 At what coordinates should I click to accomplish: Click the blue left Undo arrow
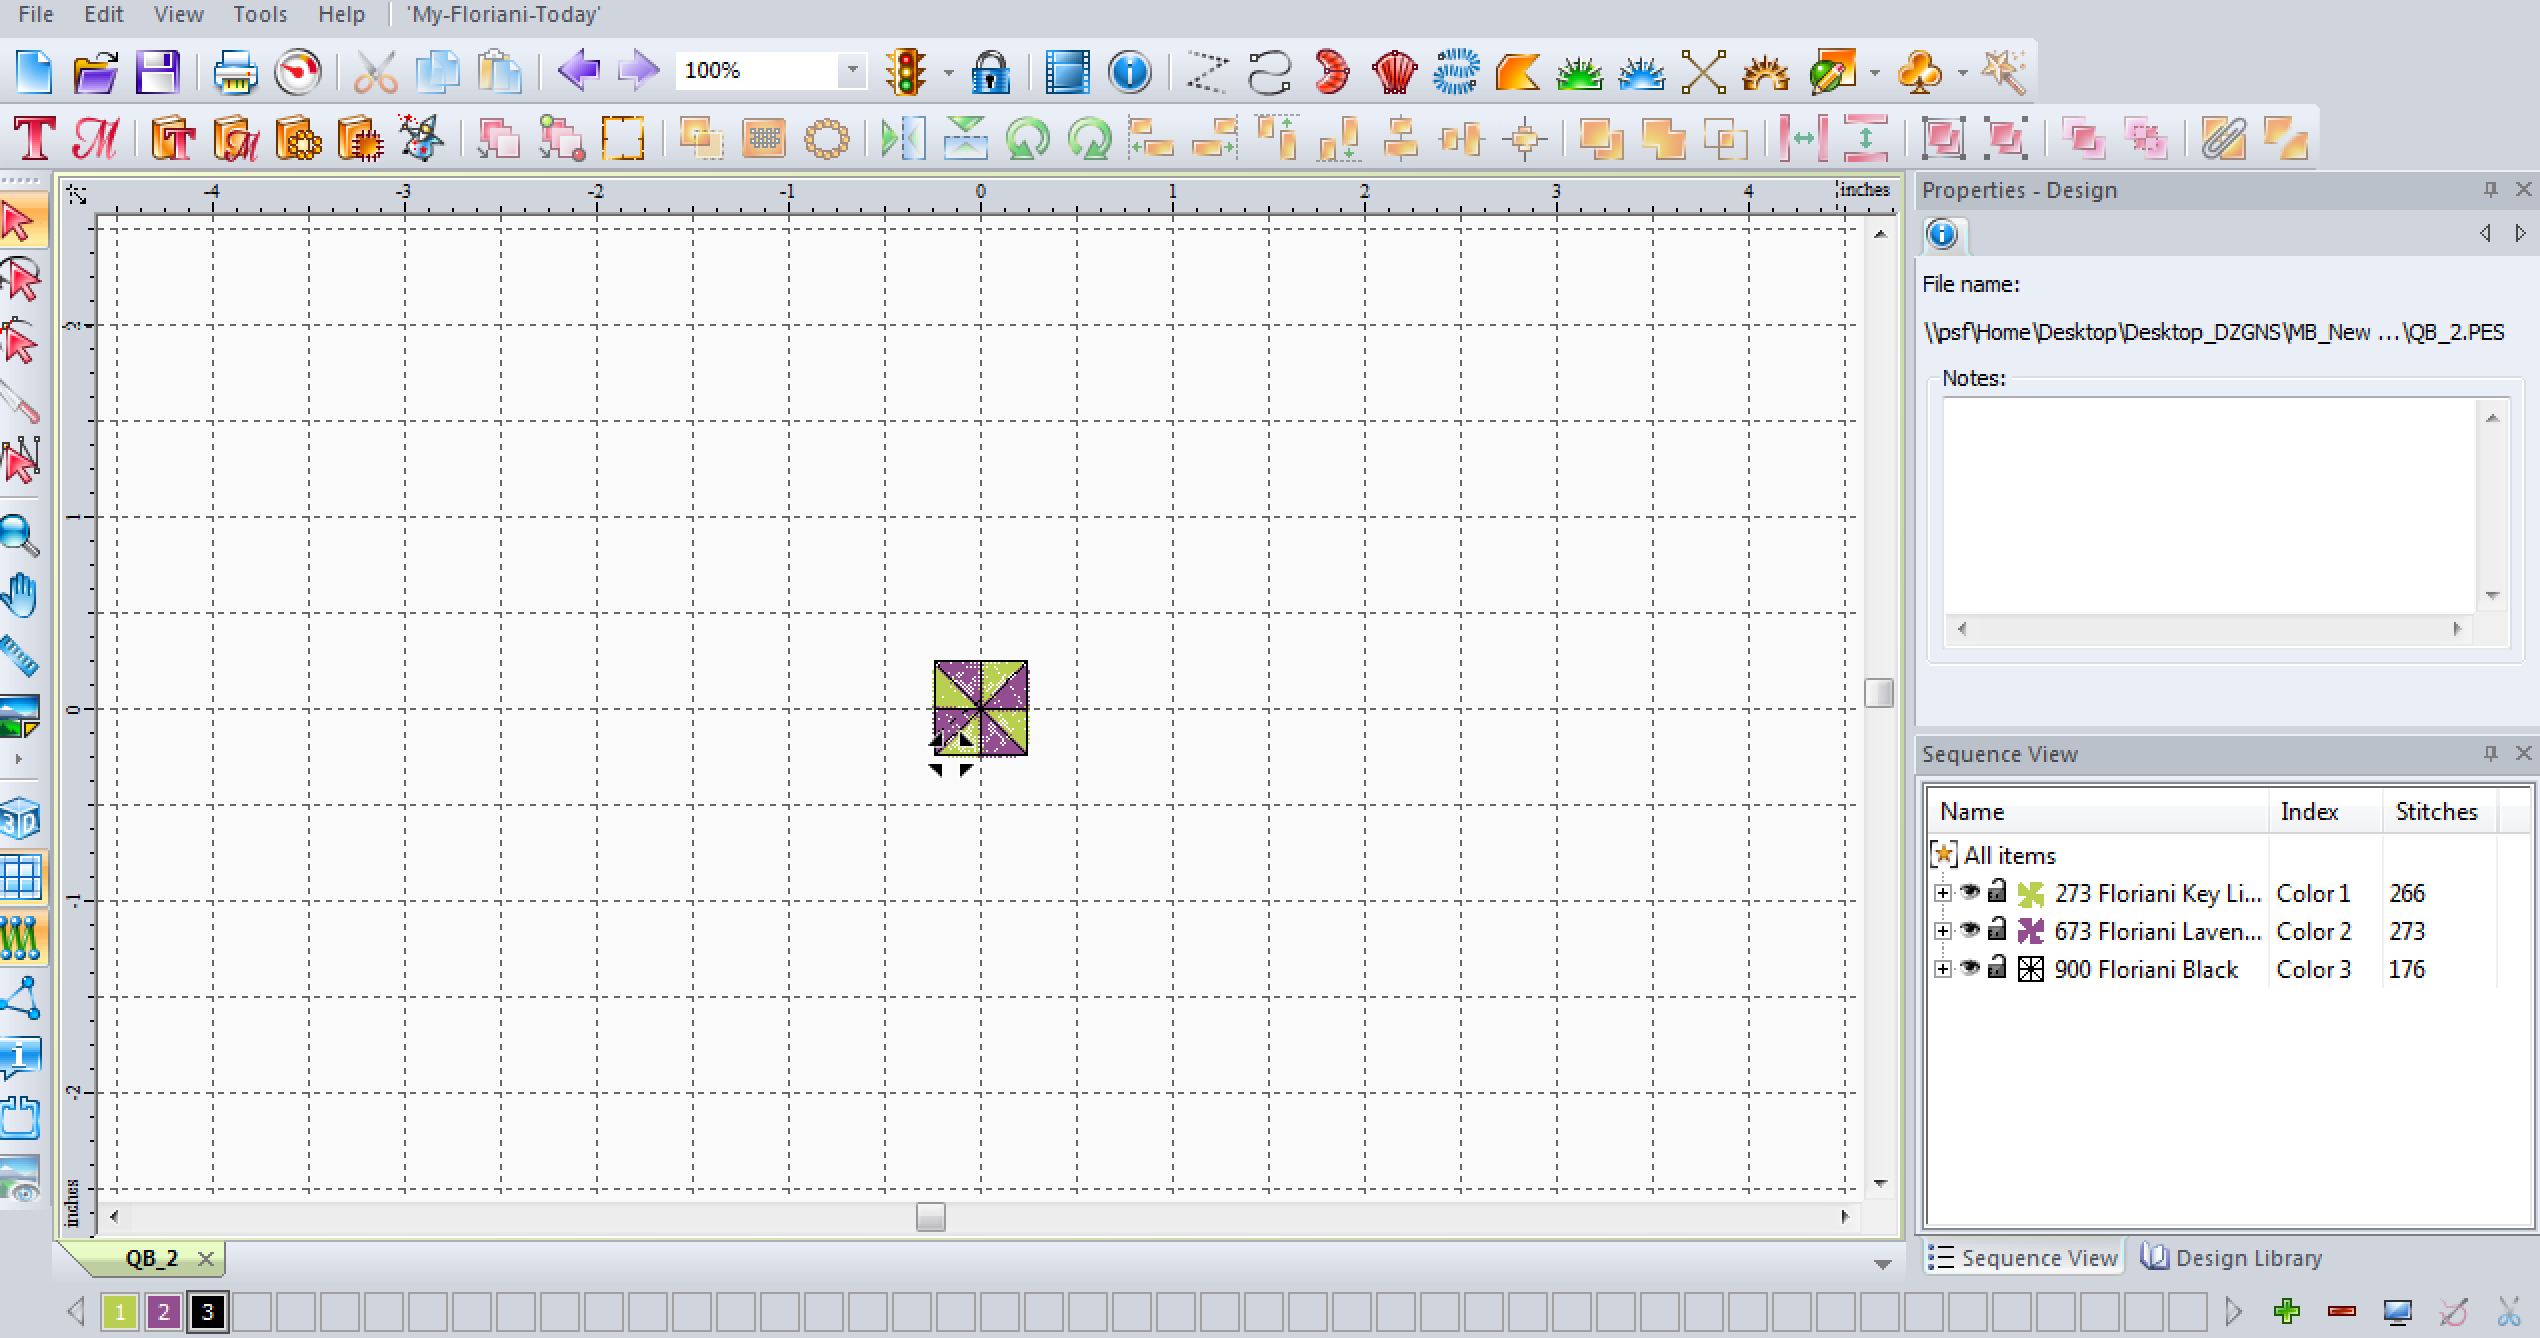pyautogui.click(x=578, y=72)
